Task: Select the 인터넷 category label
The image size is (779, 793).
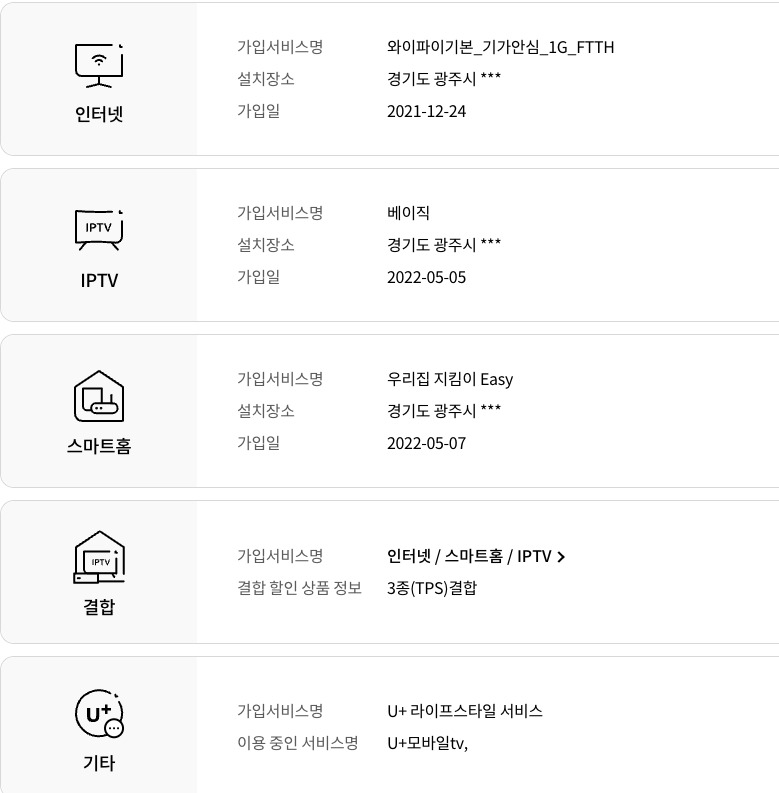Action: click(99, 114)
